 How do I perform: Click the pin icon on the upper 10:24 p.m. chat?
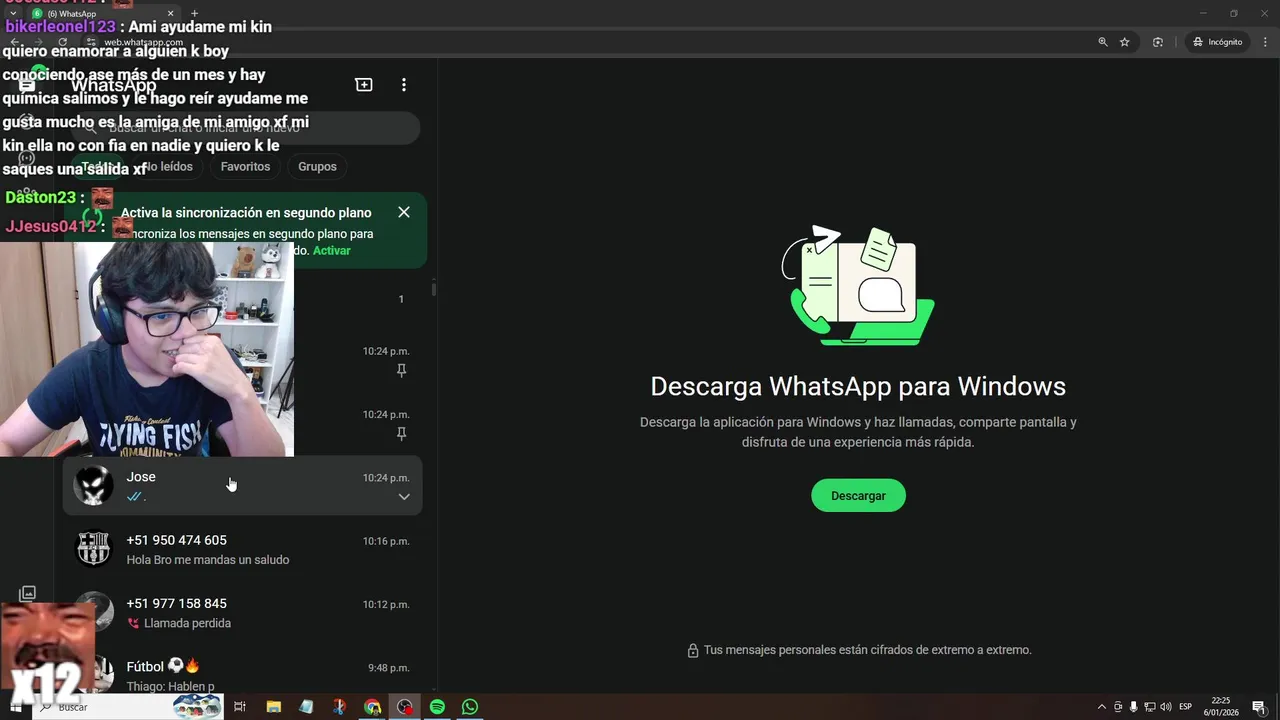[x=401, y=371]
